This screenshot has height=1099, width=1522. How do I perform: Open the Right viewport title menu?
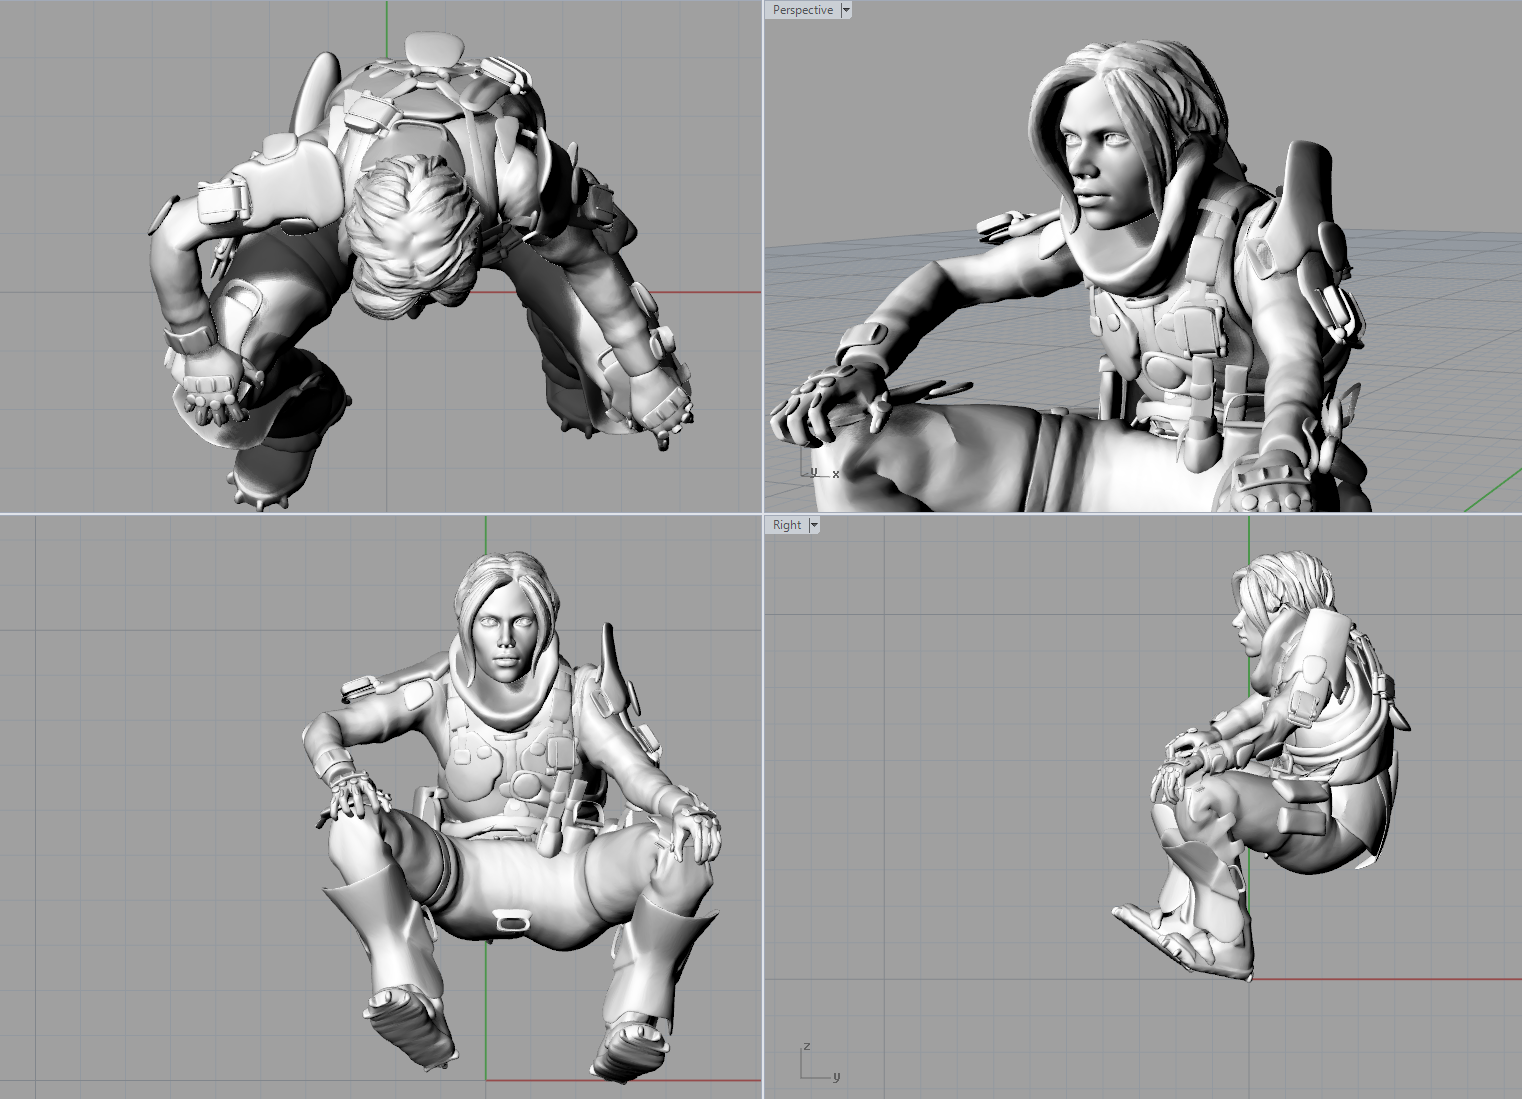[787, 525]
